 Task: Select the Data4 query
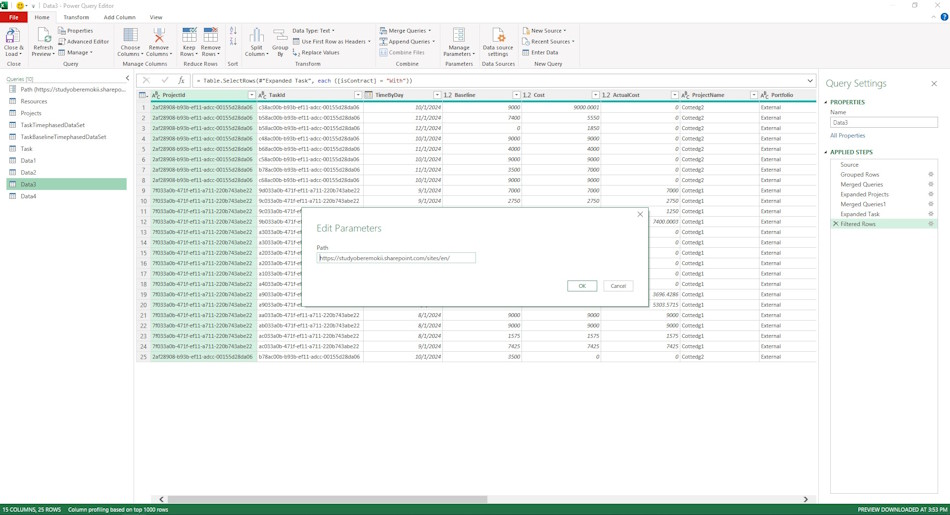click(x=66, y=196)
